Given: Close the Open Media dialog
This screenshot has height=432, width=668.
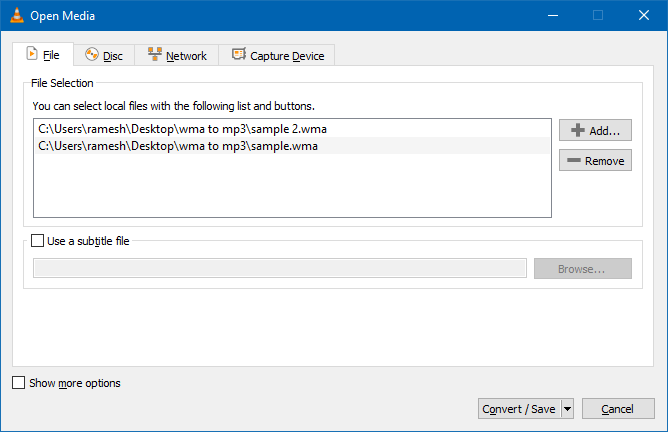Looking at the screenshot, I should point(644,15).
